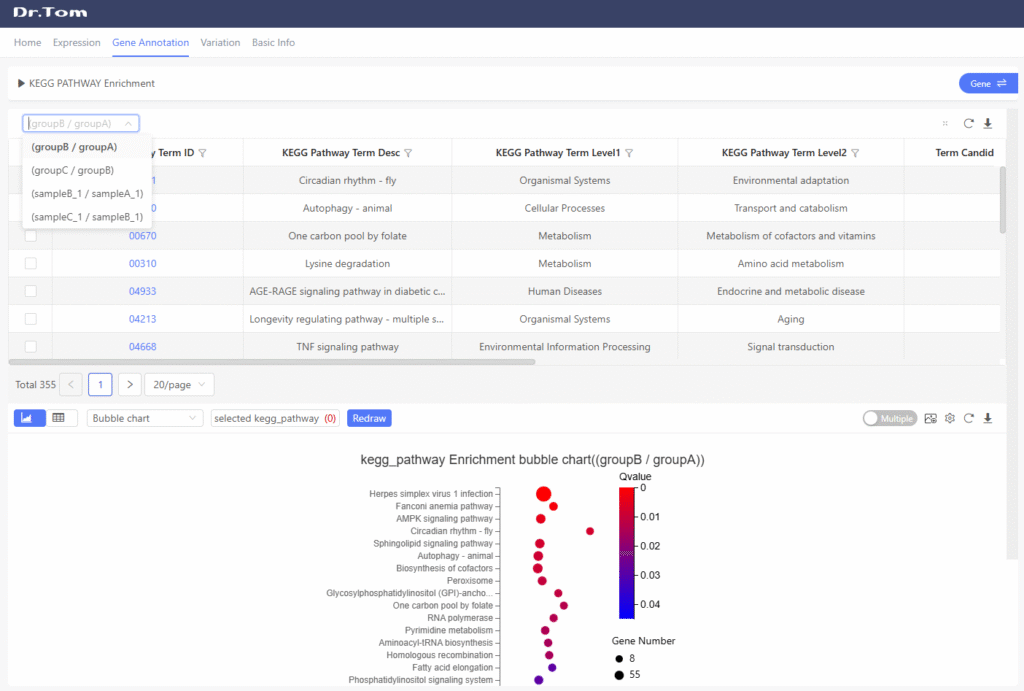The height and width of the screenshot is (691, 1024).
Task: Check the box for pathway 00670 row
Action: [x=30, y=236]
